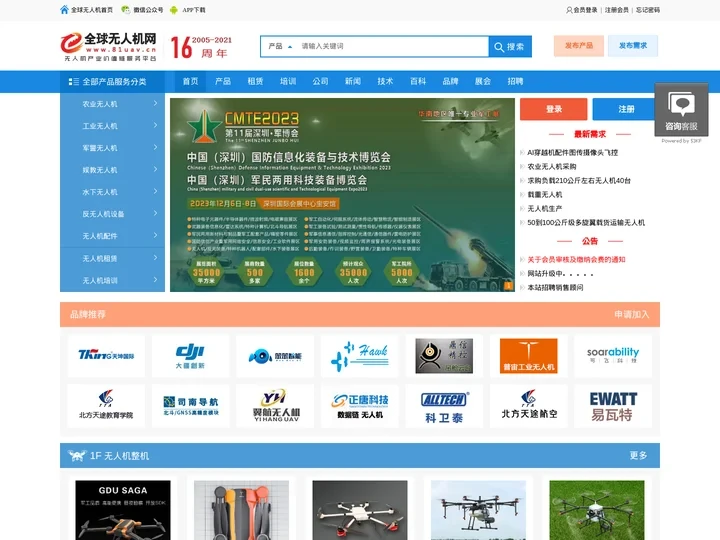720x540 pixels.
Task: Open the CMTE2023 exhibition banner
Action: [x=343, y=195]
